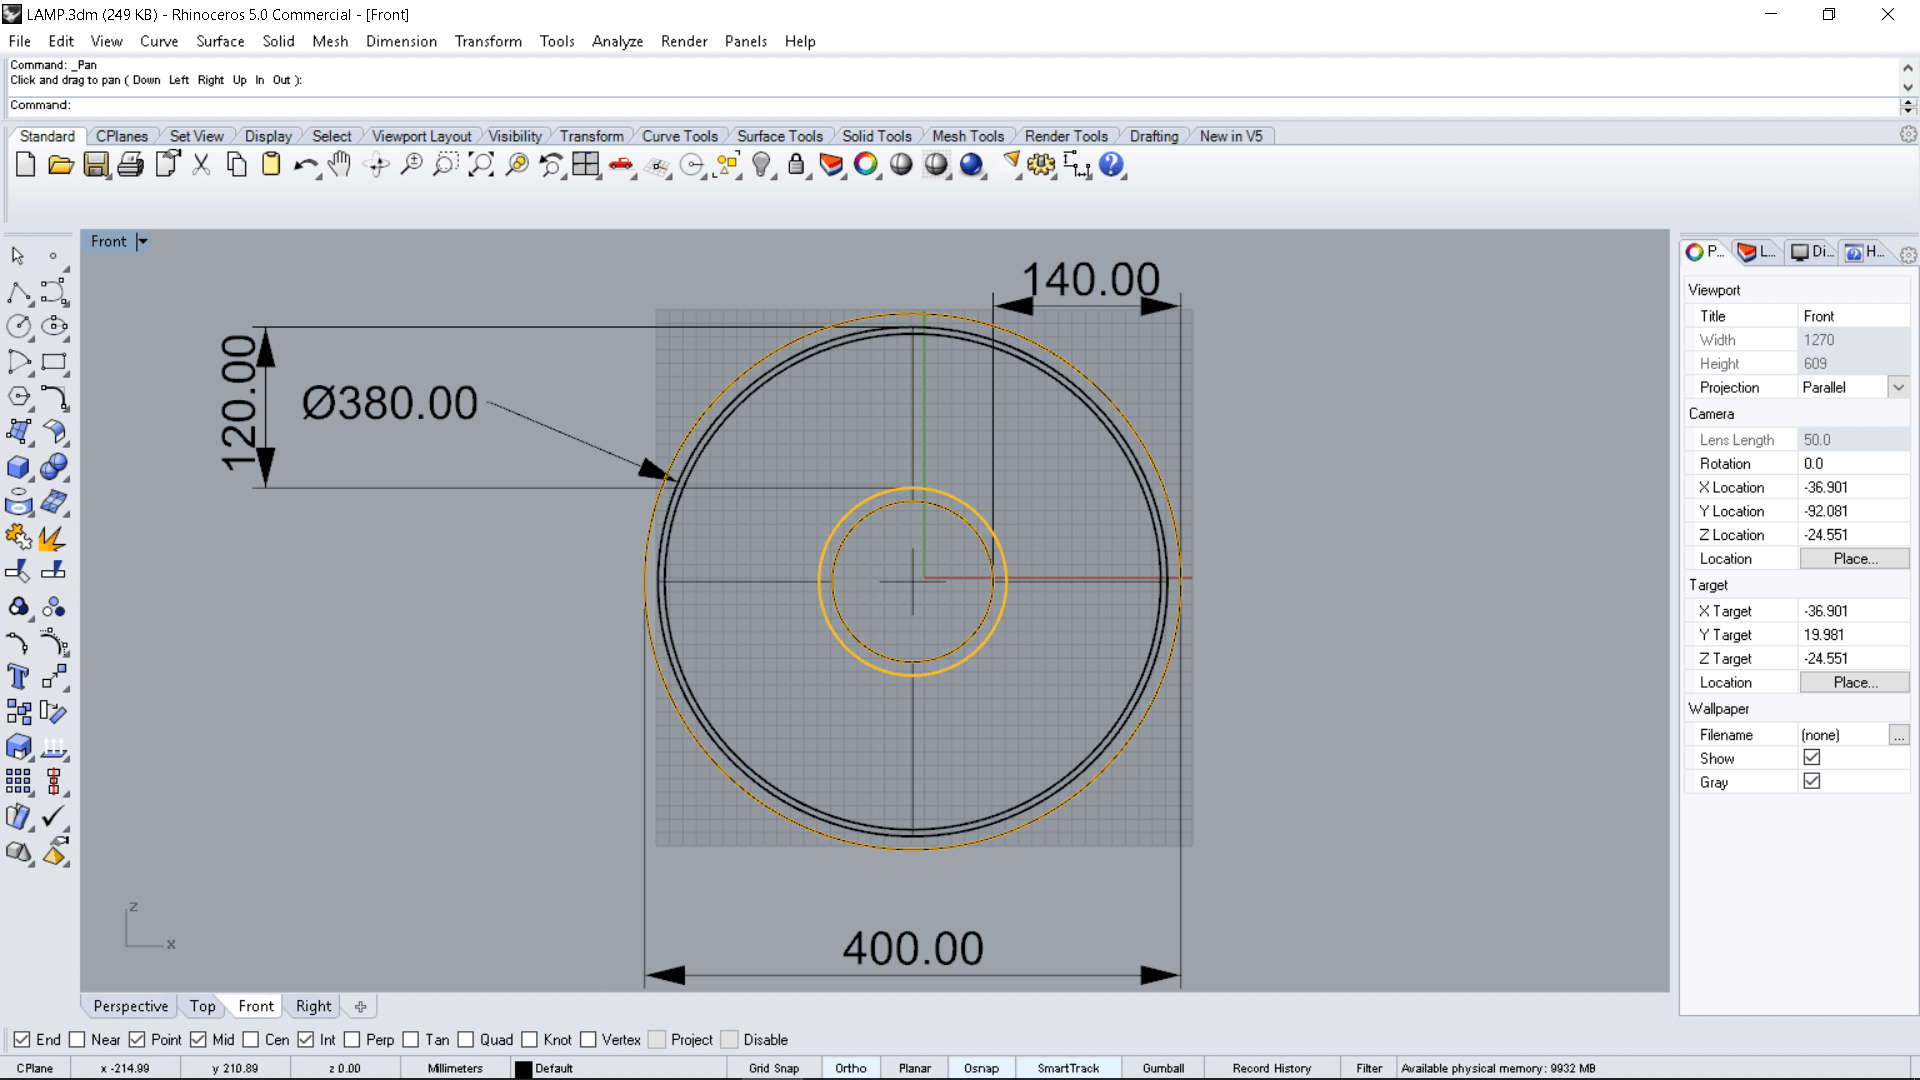Click the Default layer black color swatch
Image resolution: width=1920 pixels, height=1080 pixels.
click(x=523, y=1068)
